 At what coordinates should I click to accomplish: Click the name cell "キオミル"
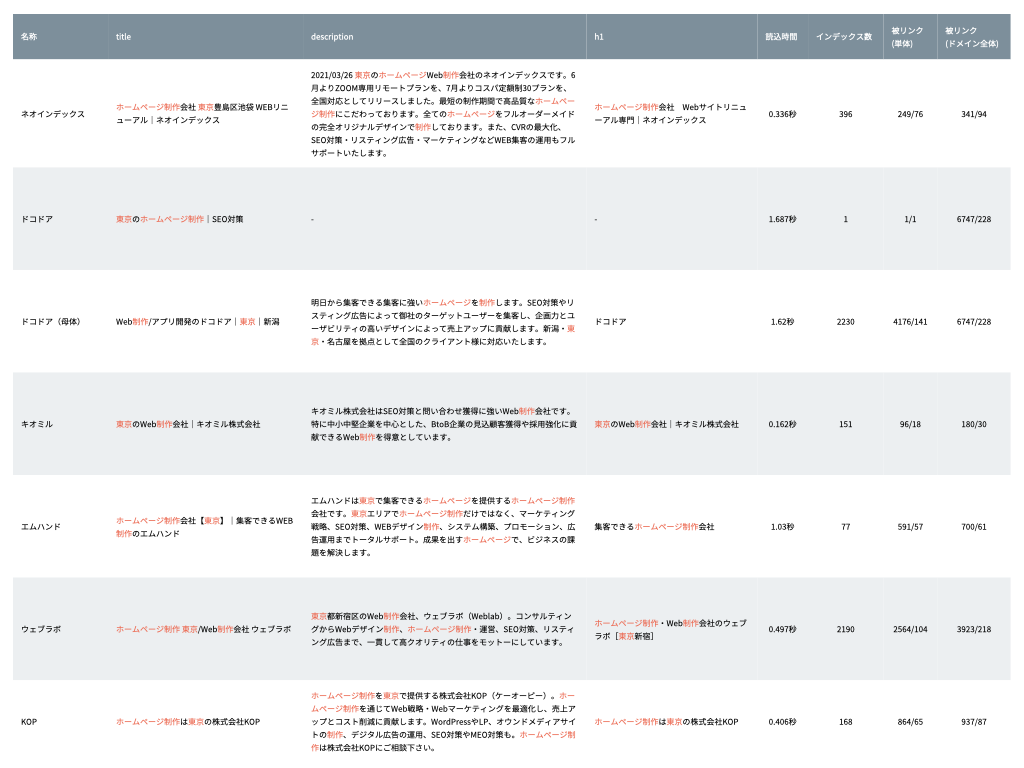[x=37, y=424]
